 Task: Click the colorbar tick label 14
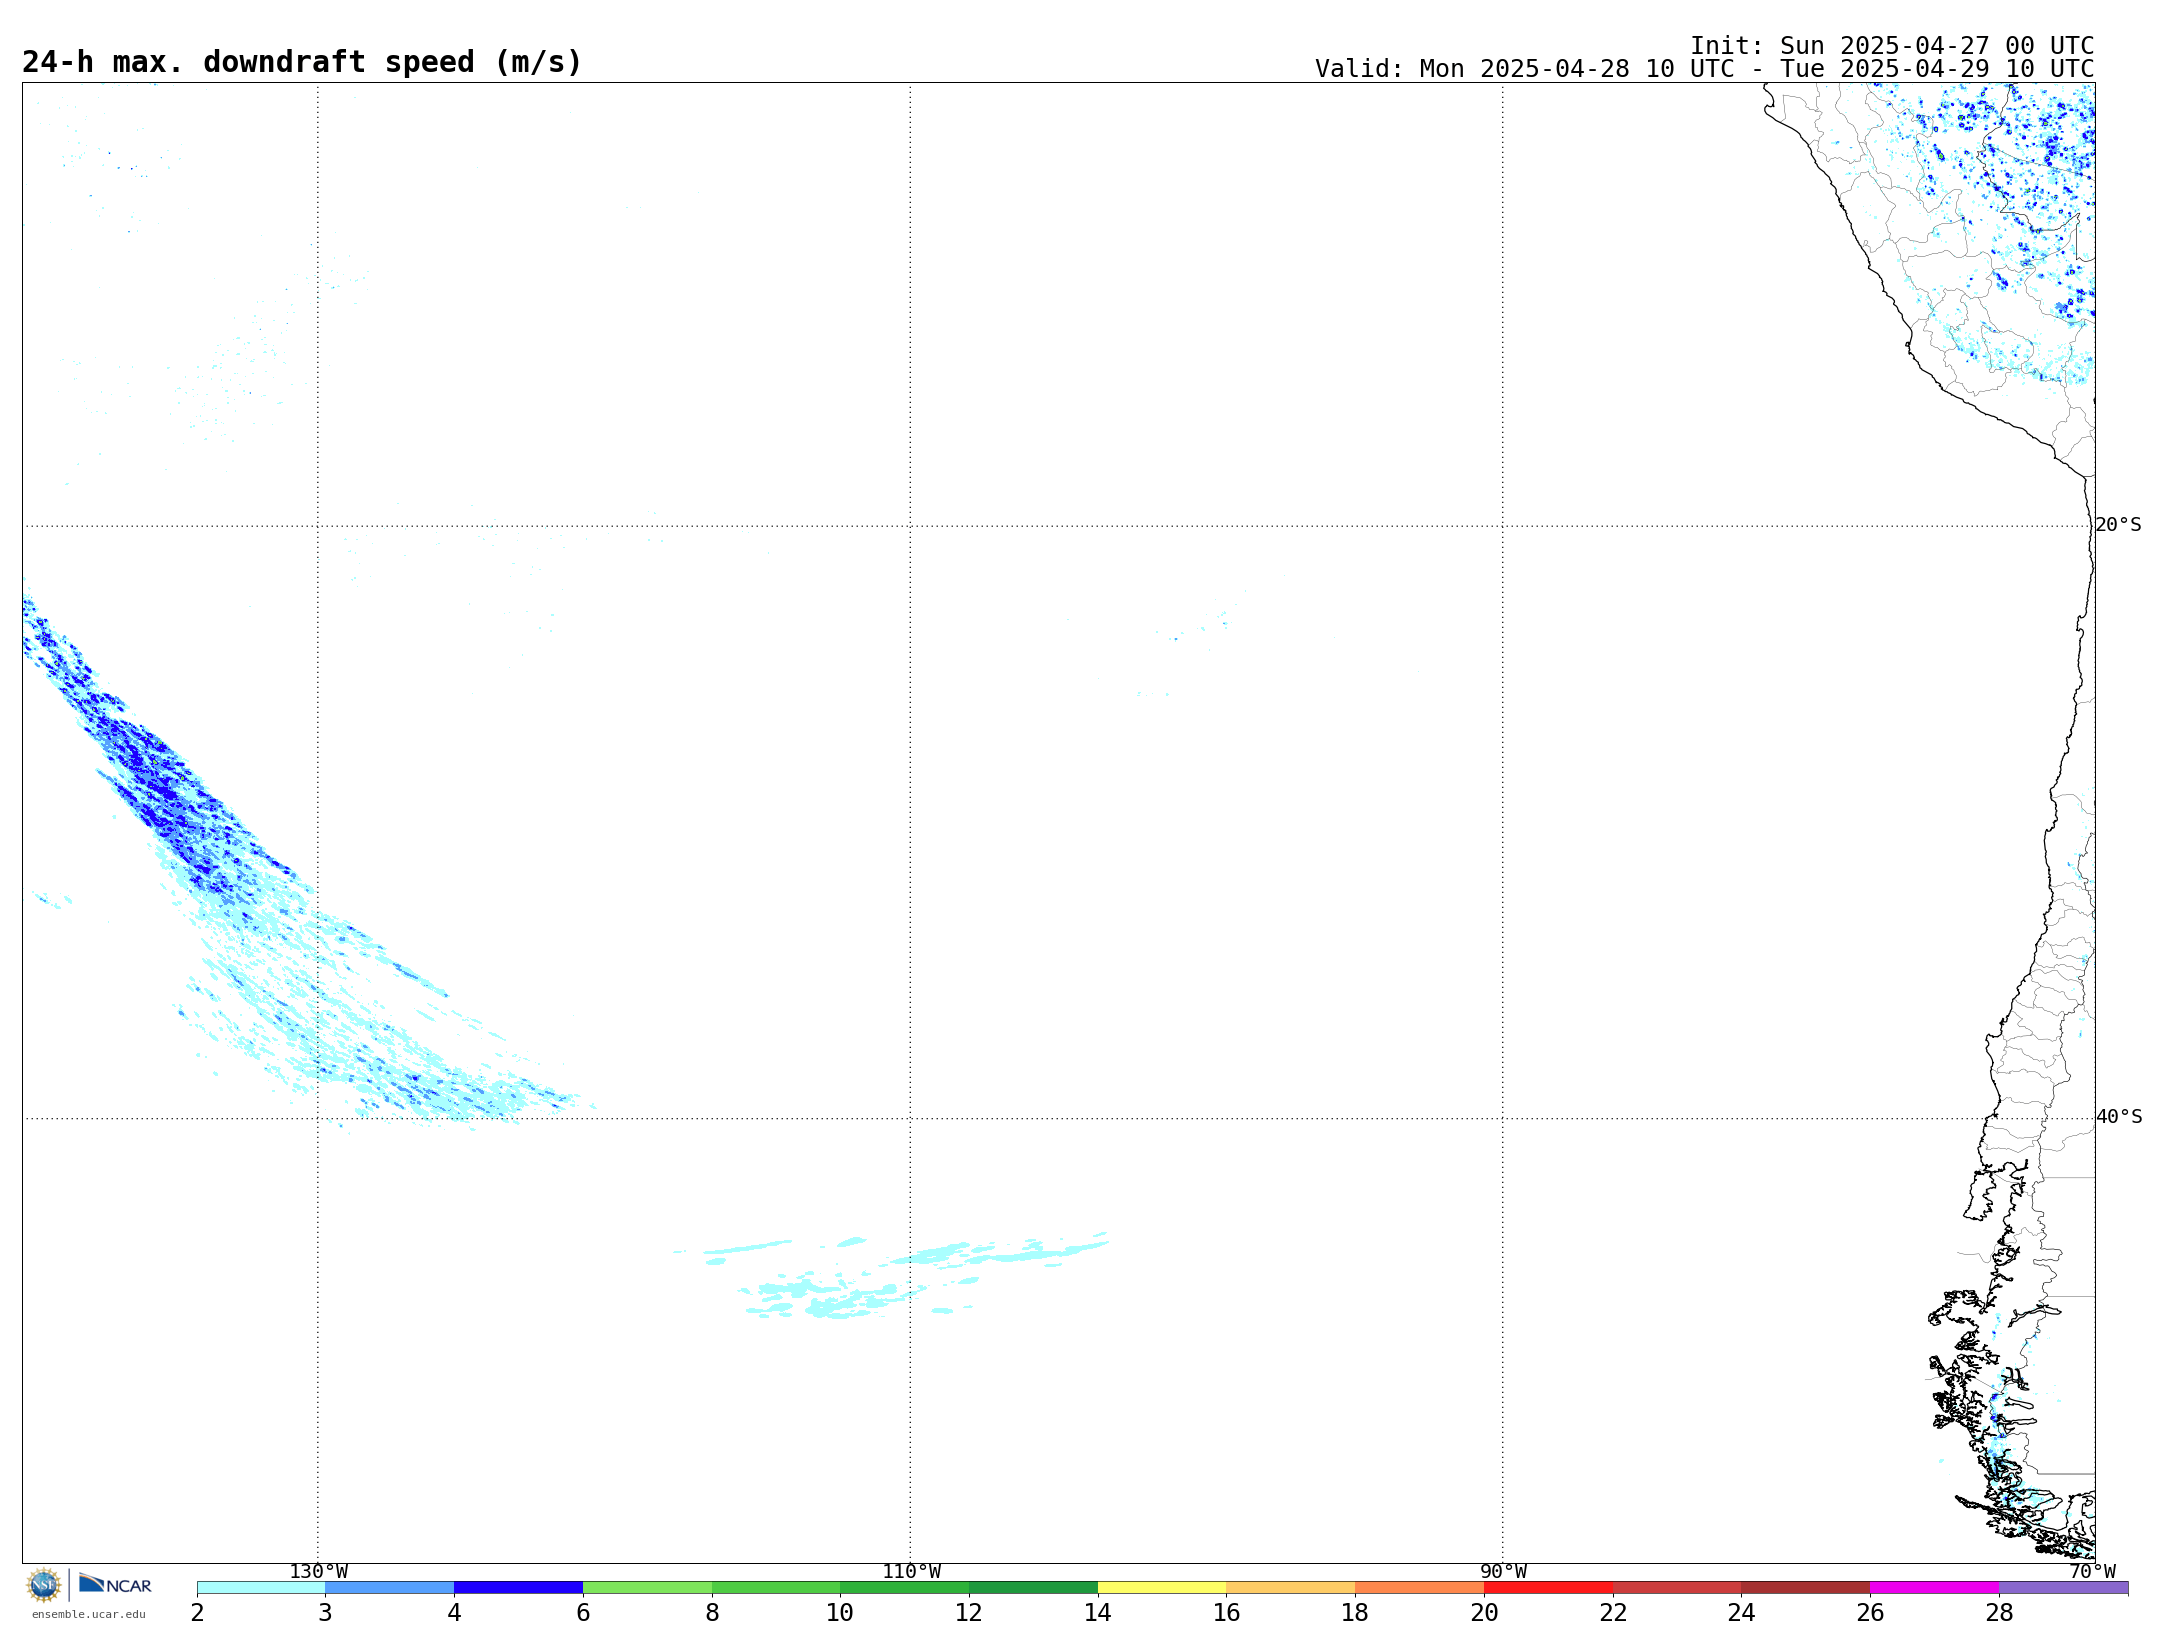[x=1098, y=1612]
